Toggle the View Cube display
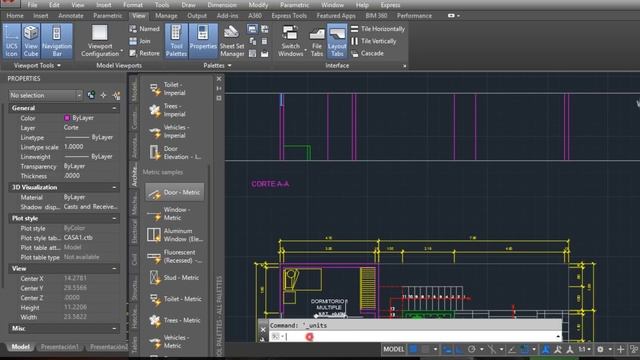The image size is (640, 360). pos(31,41)
